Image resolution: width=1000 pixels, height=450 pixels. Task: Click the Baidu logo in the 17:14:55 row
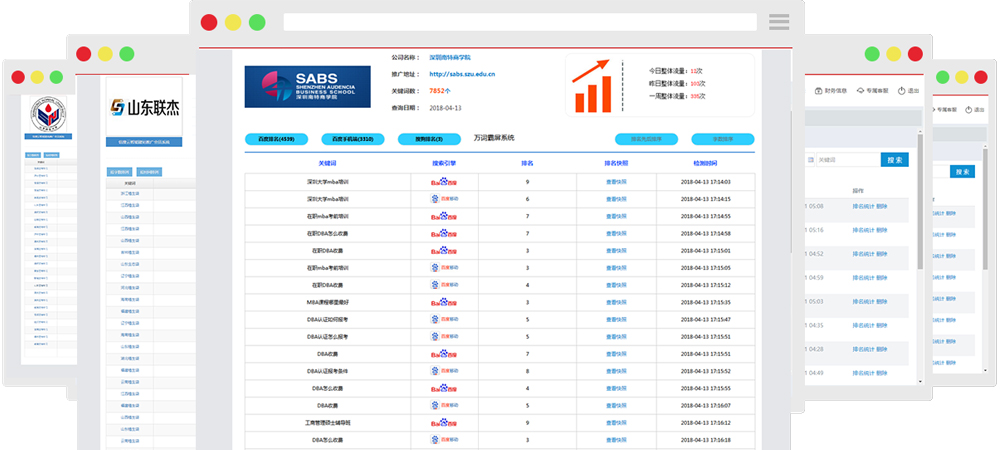coord(444,216)
